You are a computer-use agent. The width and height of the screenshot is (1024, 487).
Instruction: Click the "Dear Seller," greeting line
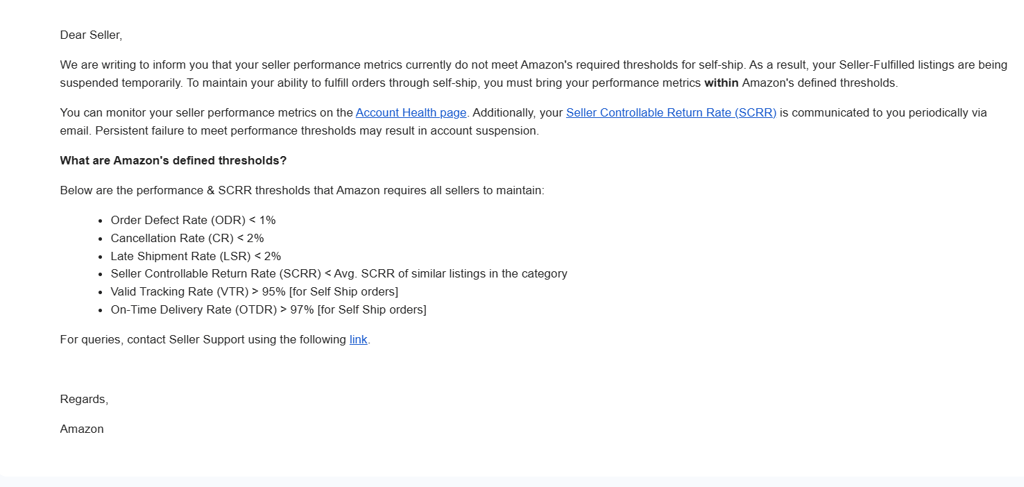91,35
